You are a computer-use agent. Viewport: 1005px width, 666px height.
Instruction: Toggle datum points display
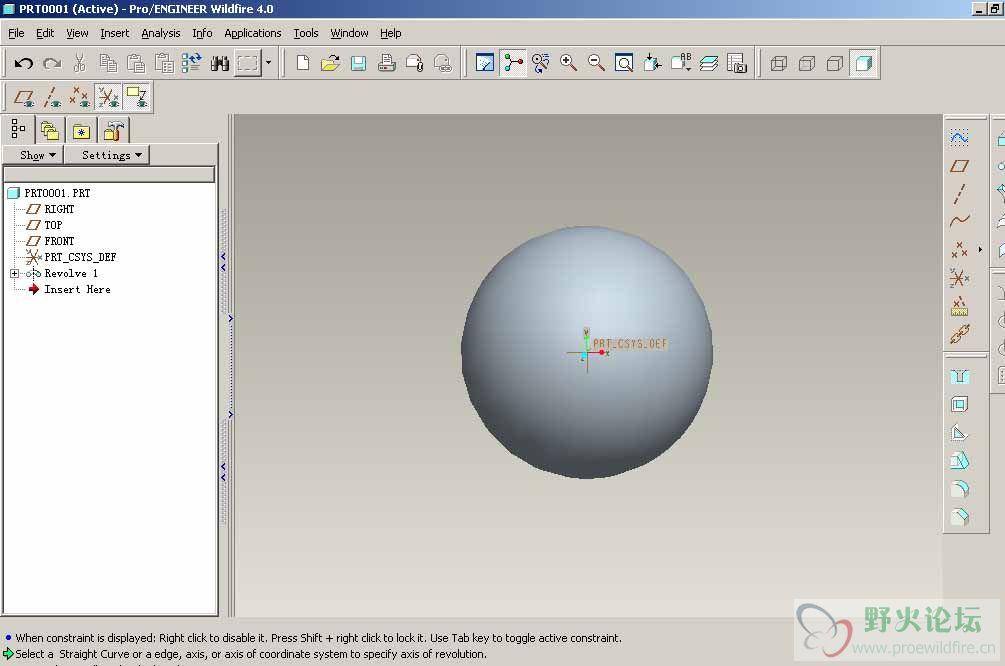coord(80,97)
